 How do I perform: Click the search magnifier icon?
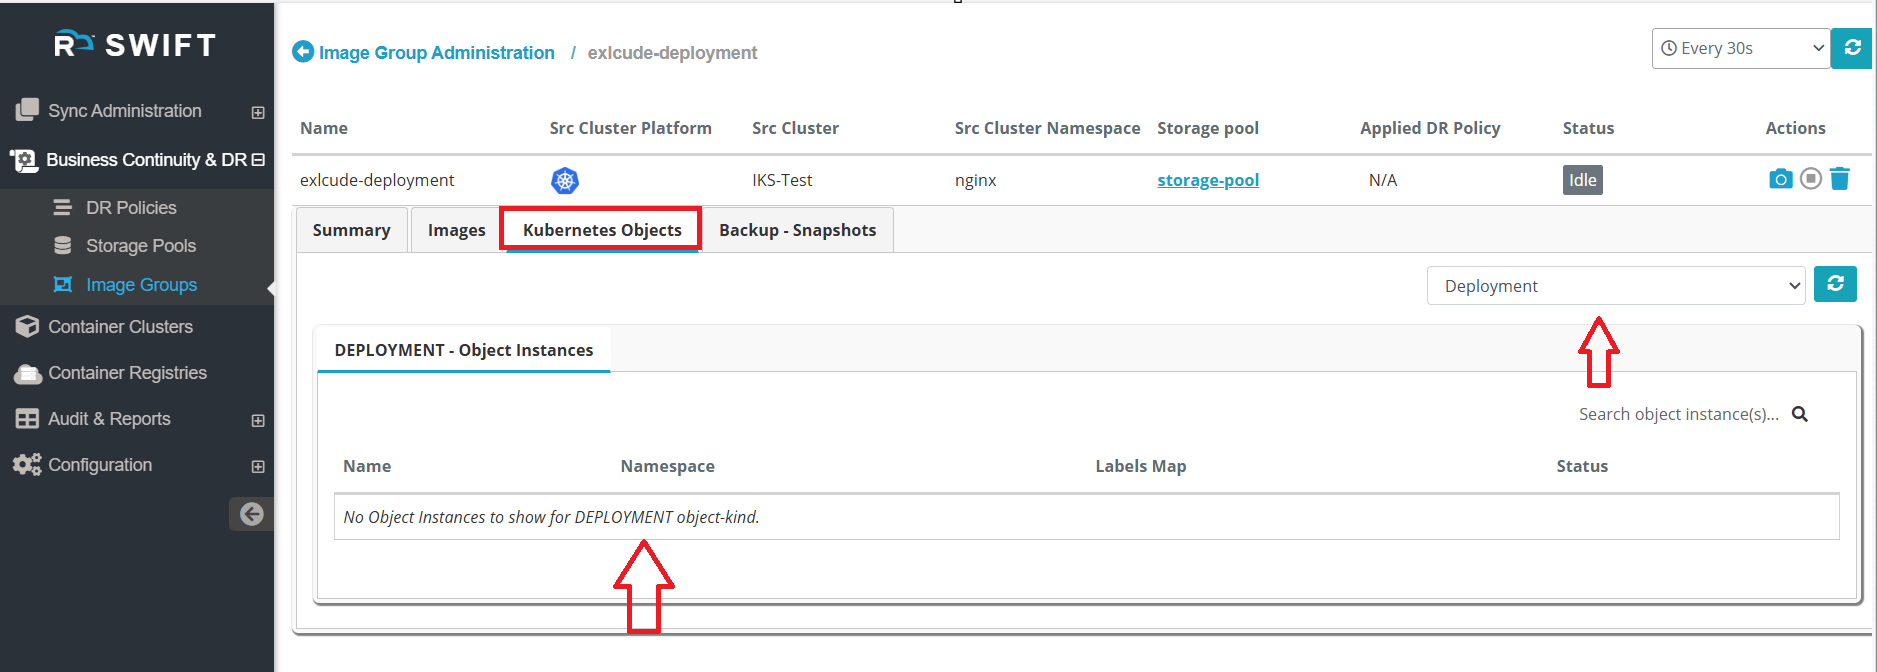(x=1799, y=414)
